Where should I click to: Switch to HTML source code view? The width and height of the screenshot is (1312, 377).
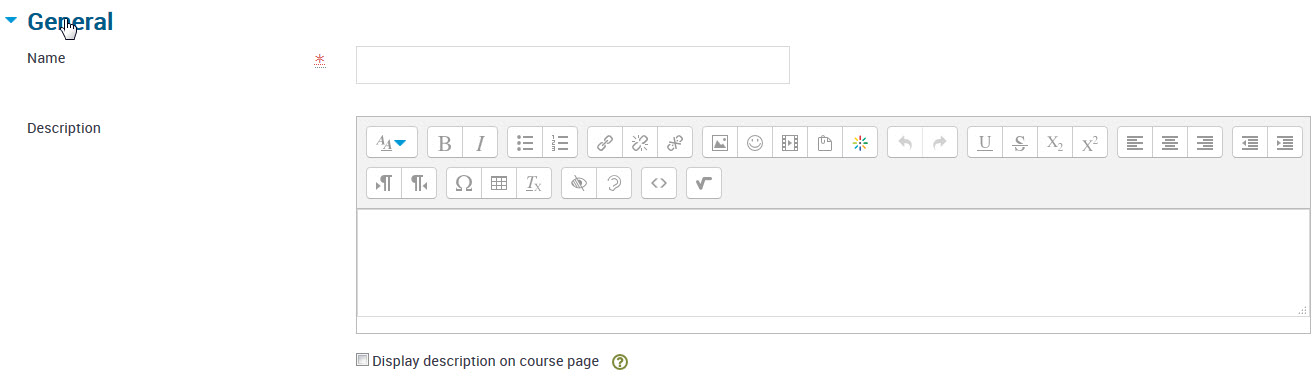pos(659,183)
